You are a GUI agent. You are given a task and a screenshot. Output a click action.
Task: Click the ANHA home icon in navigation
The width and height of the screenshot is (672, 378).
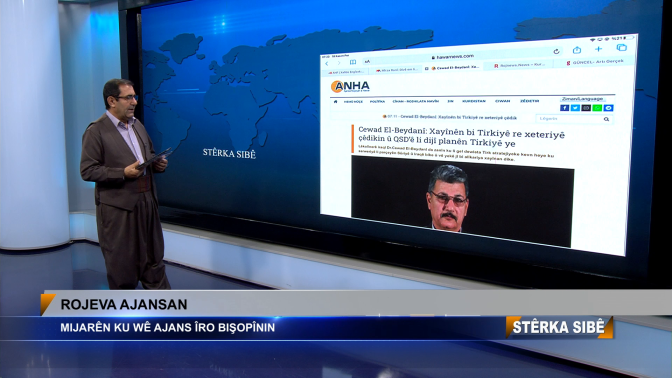point(336,102)
